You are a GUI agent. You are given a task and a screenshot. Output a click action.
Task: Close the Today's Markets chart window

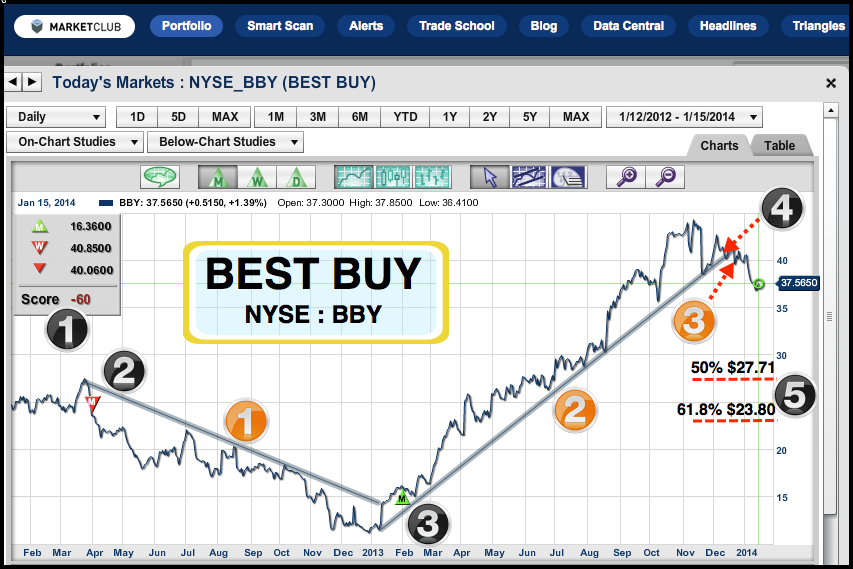tap(831, 83)
